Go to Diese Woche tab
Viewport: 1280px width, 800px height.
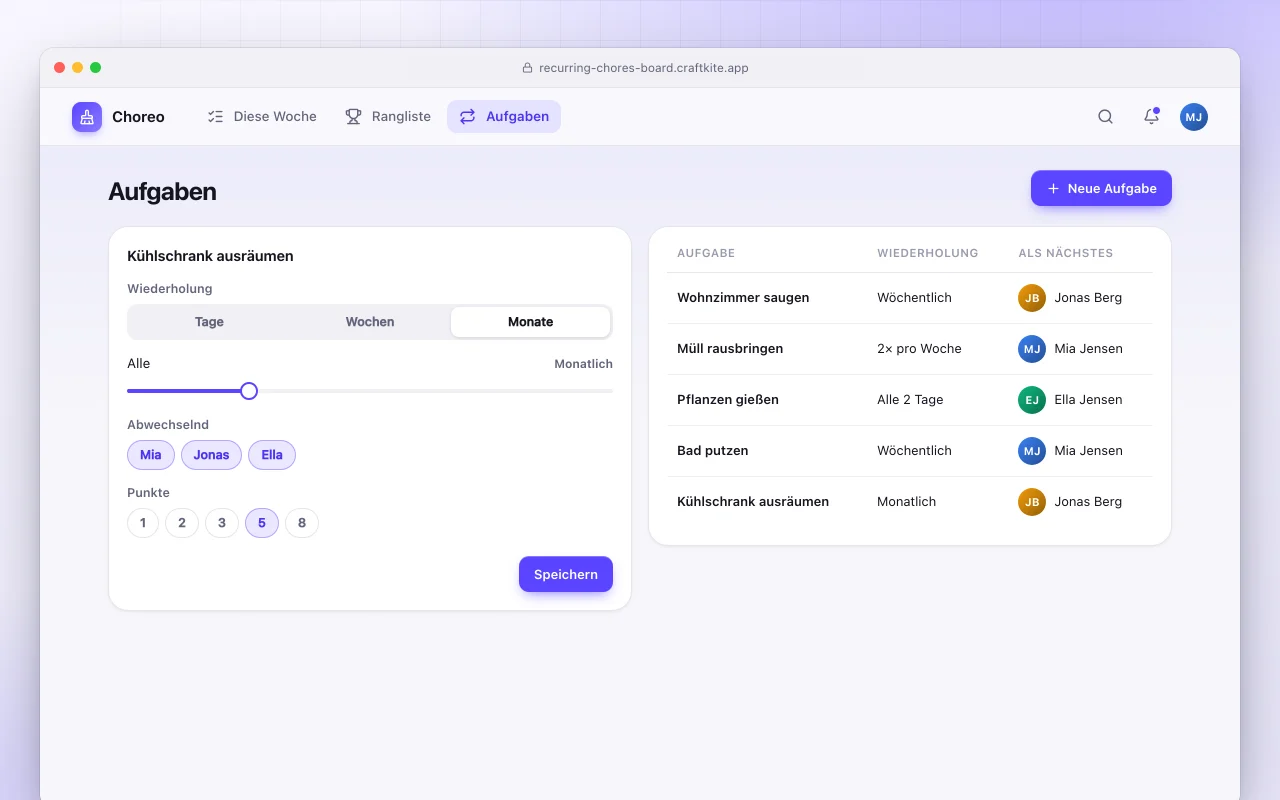262,117
